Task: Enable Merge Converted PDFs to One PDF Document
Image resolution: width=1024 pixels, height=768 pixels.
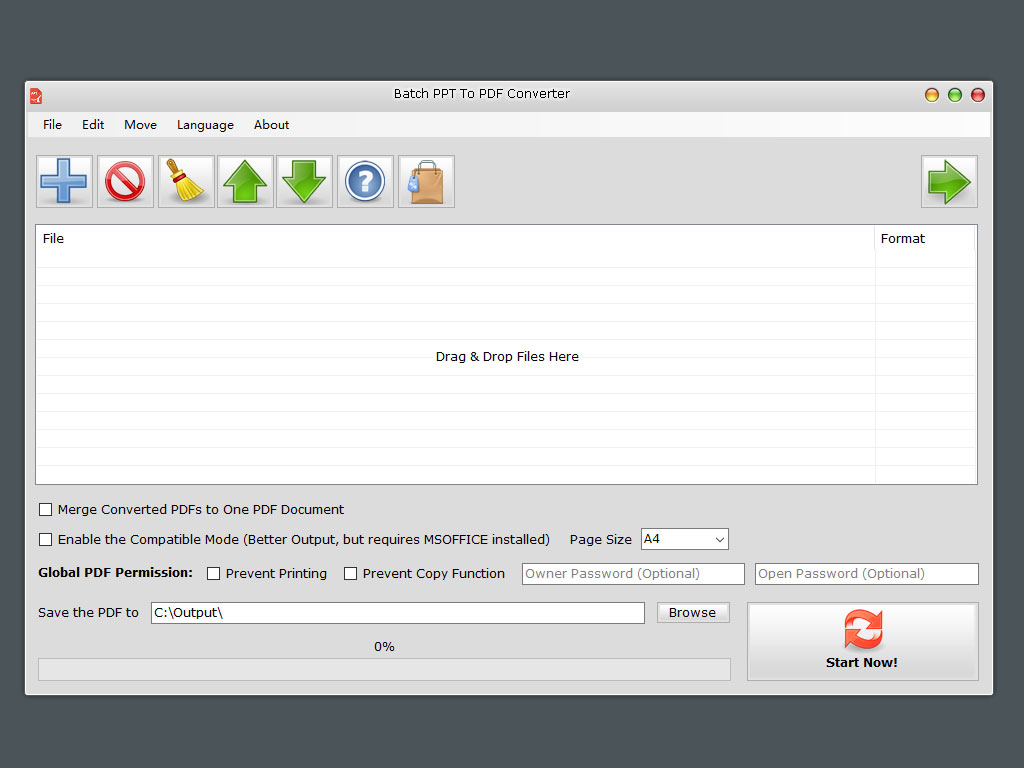Action: coord(45,509)
